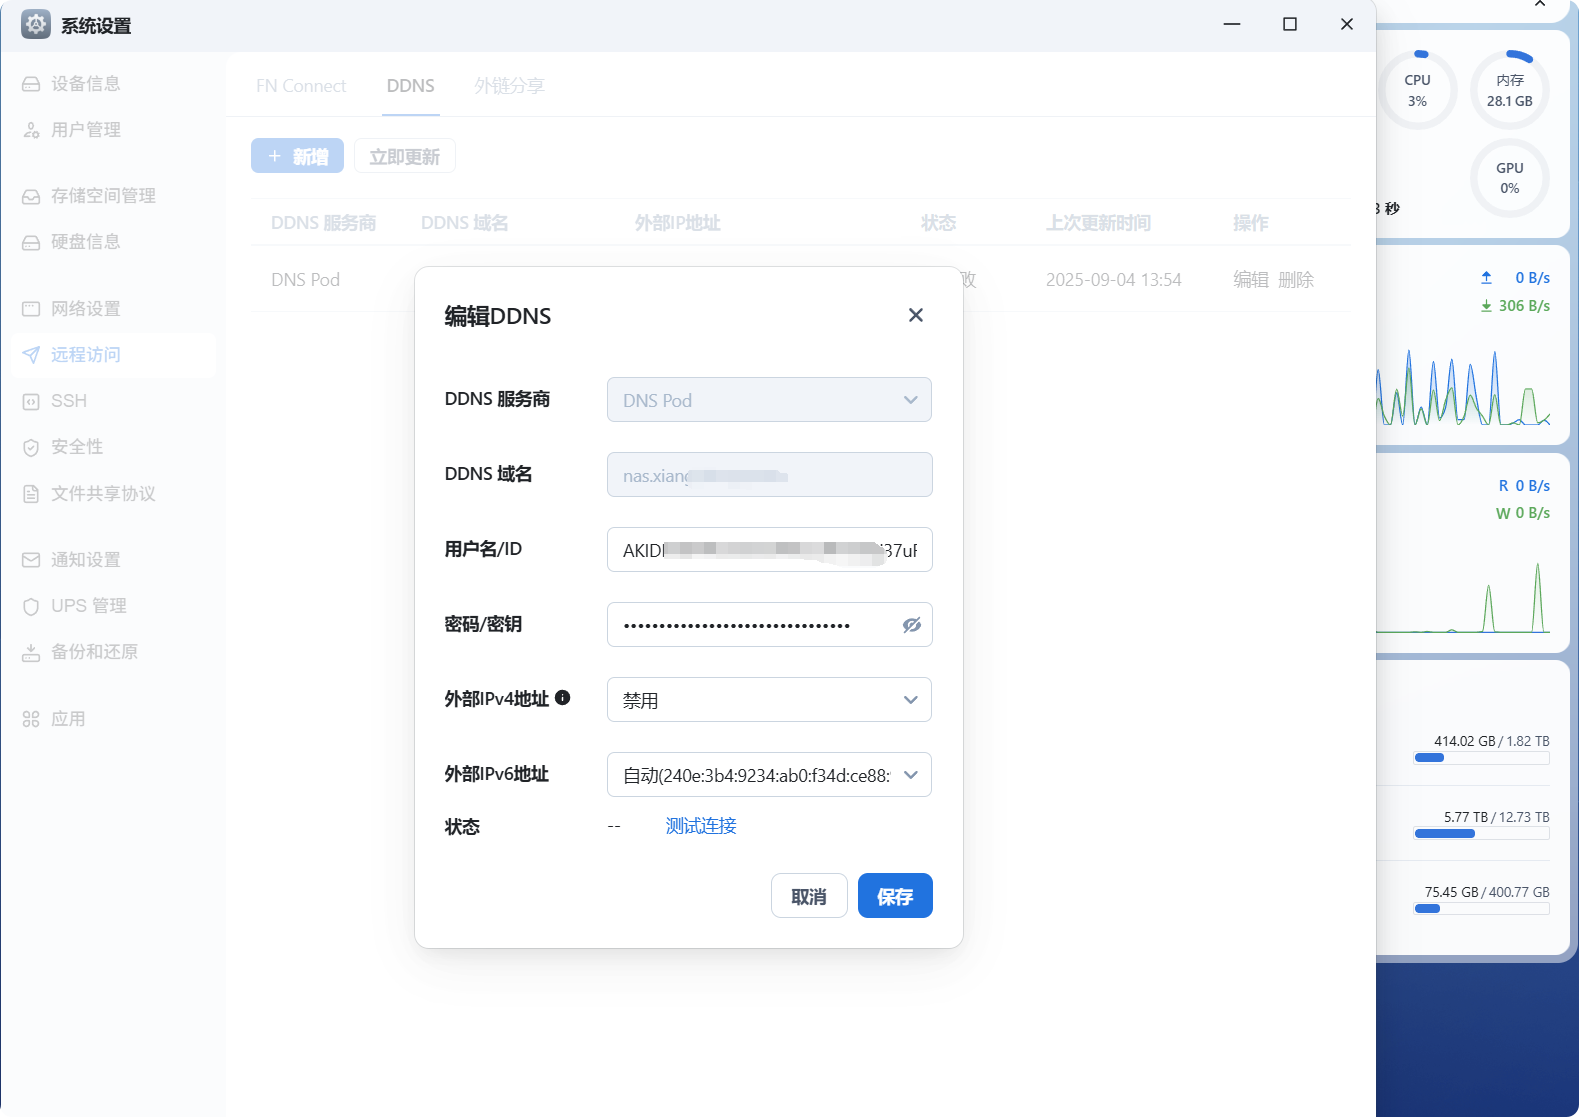Click the 备份和还原 sidebar icon
The image size is (1579, 1117).
pyautogui.click(x=31, y=652)
